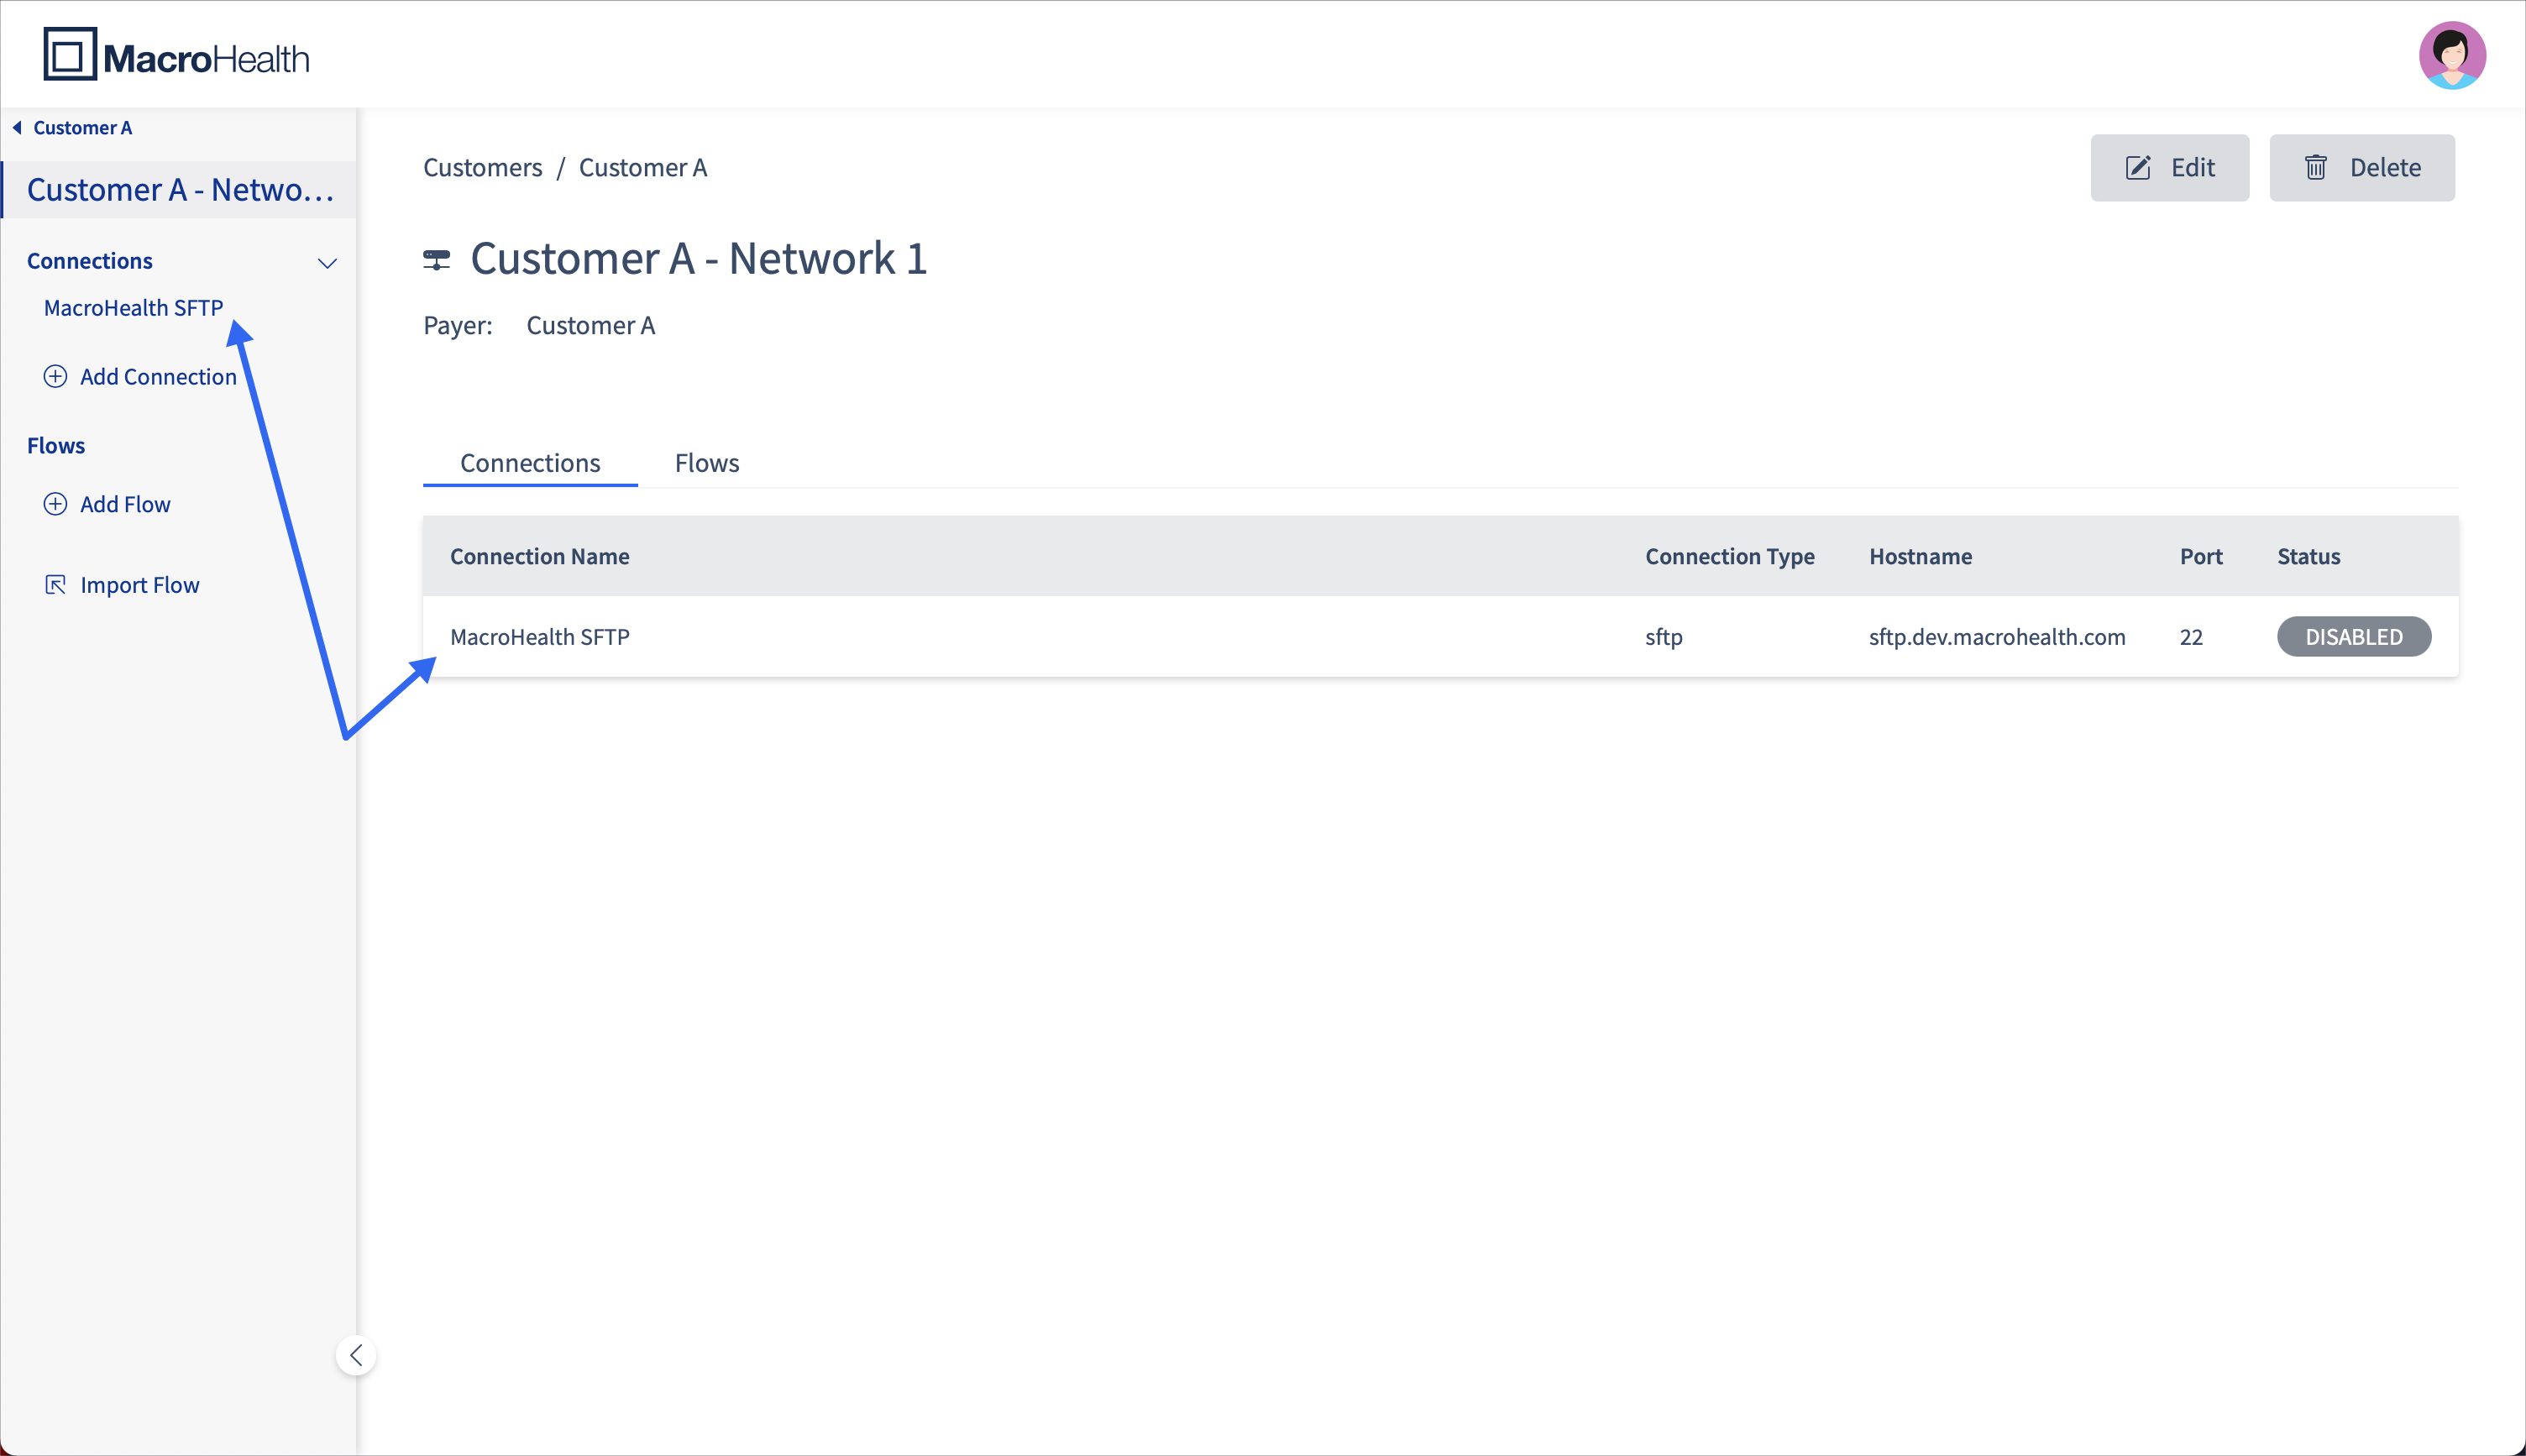Viewport: 2526px width, 1456px height.
Task: Click Add Connection
Action: tap(140, 377)
